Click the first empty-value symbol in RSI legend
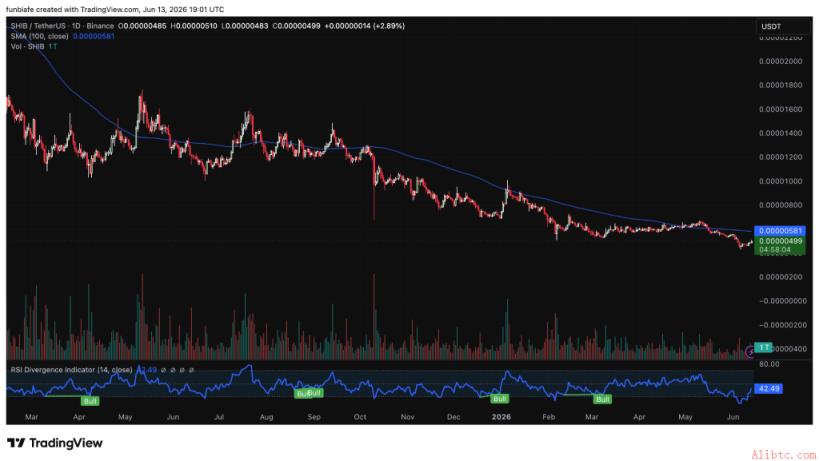Viewport: 819px width, 461px height. pyautogui.click(x=163, y=370)
